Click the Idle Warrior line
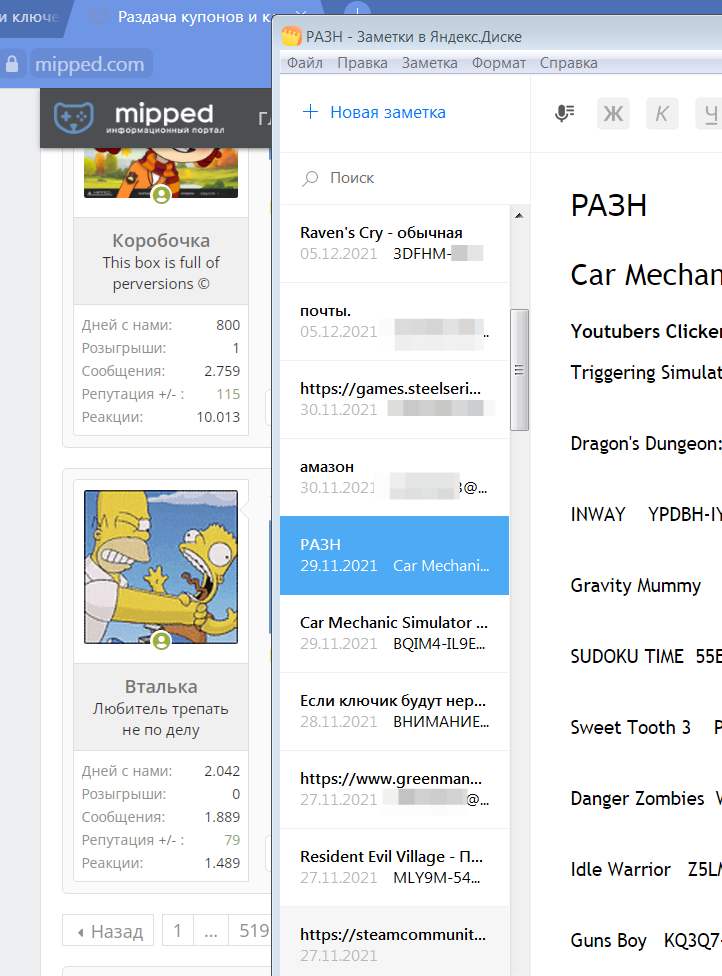Screen dimensions: 722x976 coord(646,869)
